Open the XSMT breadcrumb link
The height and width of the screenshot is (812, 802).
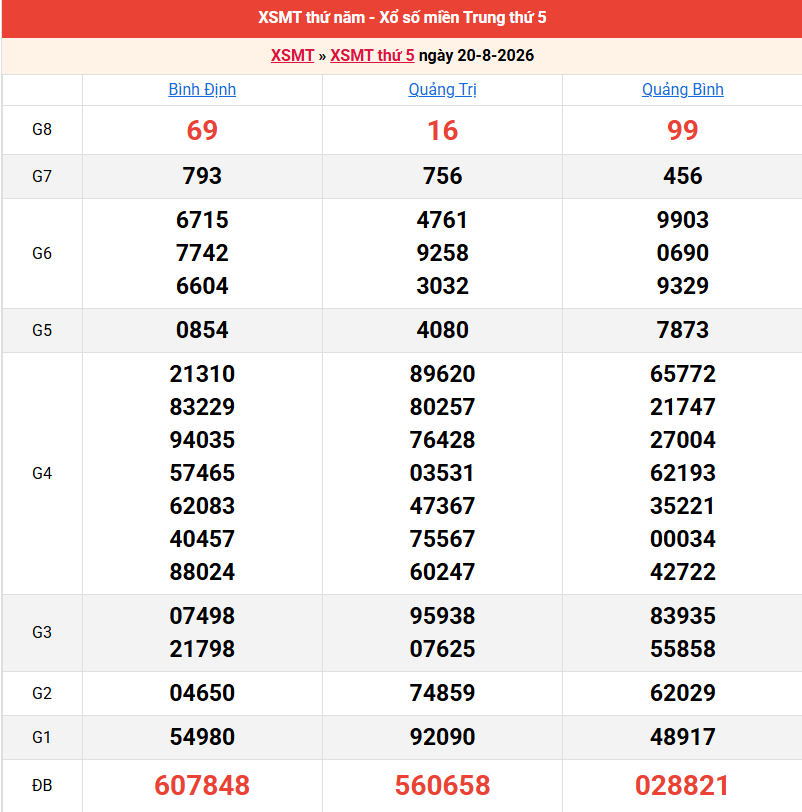point(292,55)
